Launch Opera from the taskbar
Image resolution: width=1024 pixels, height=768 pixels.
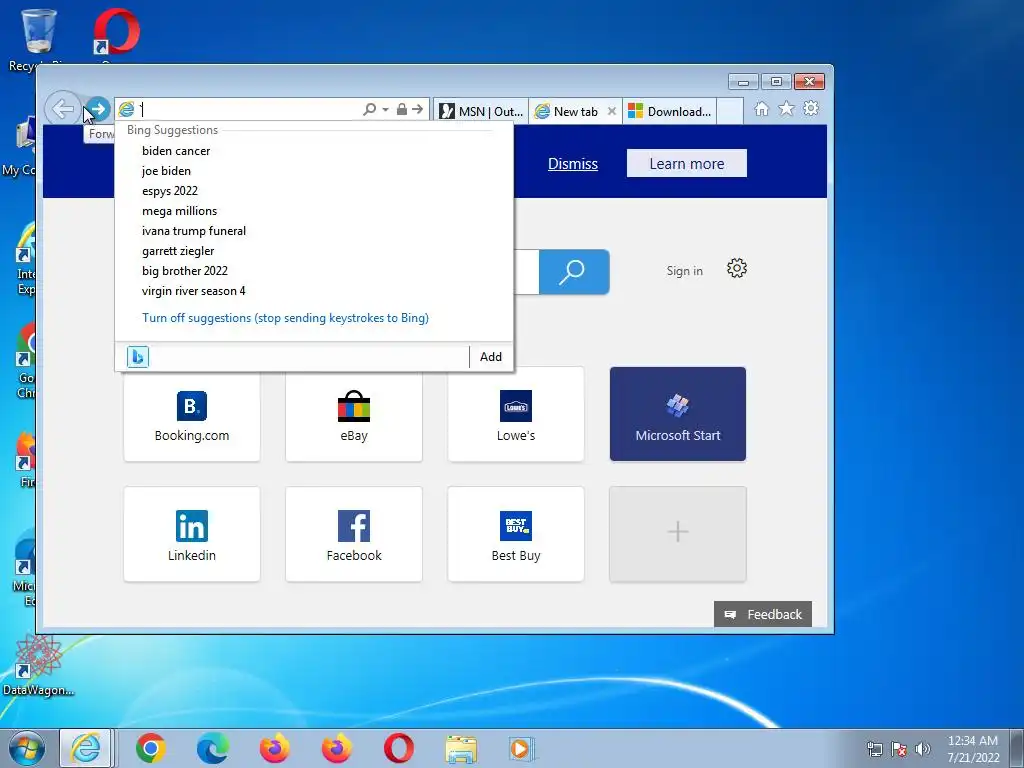399,748
